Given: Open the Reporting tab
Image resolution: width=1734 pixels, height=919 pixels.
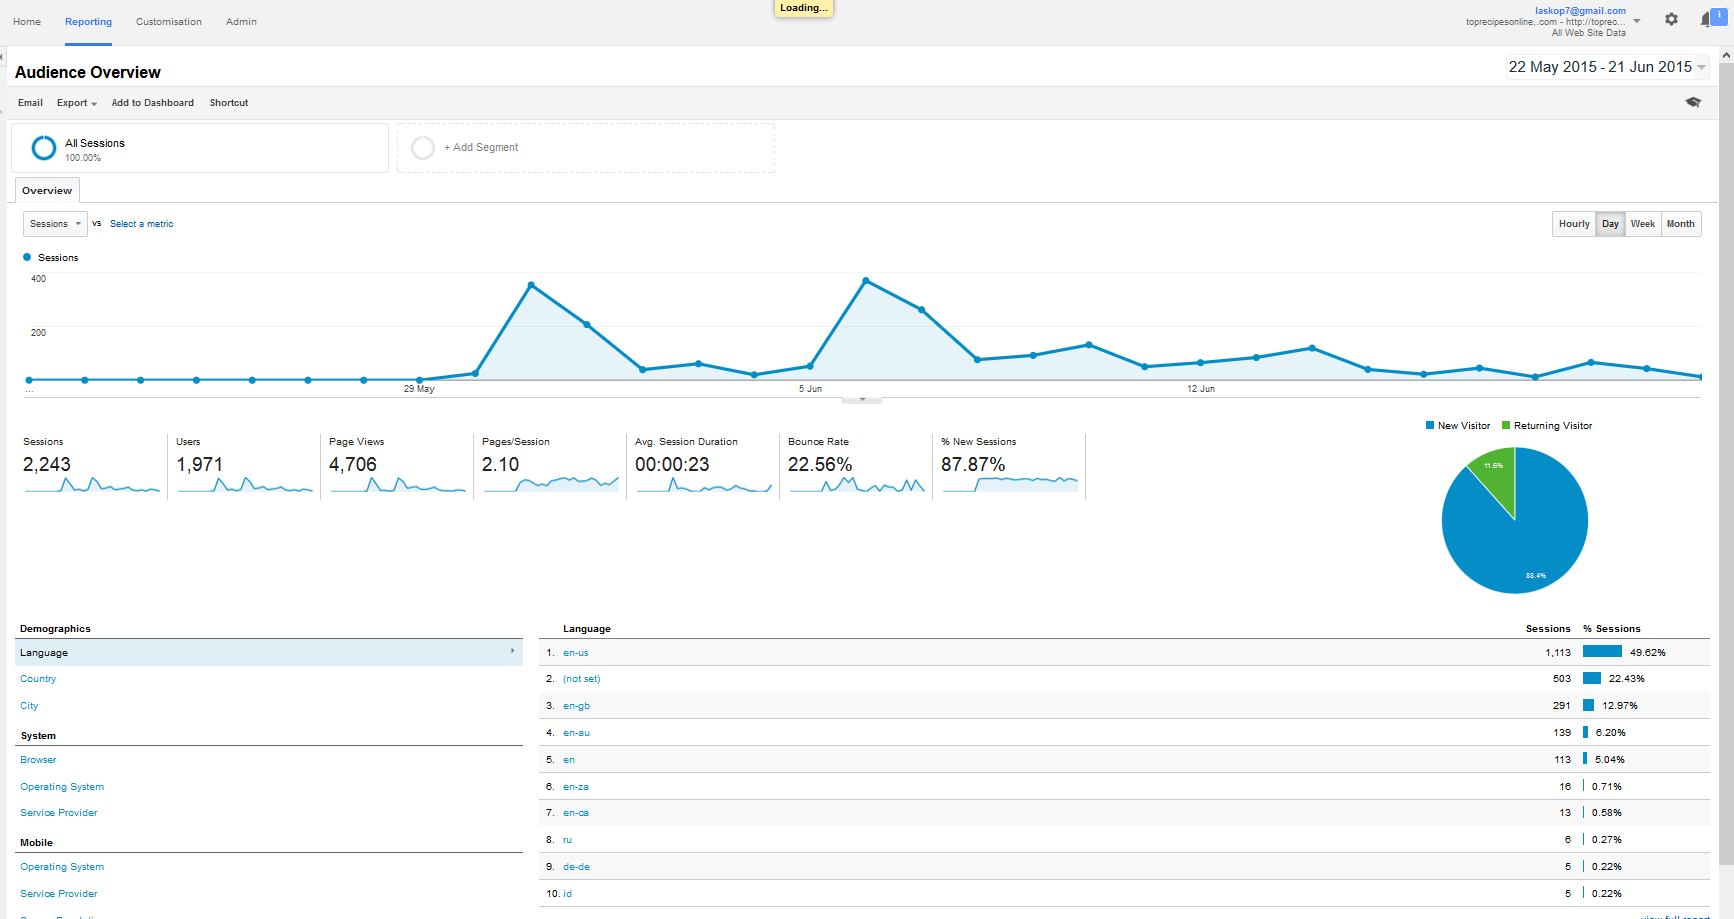Looking at the screenshot, I should pos(88,22).
